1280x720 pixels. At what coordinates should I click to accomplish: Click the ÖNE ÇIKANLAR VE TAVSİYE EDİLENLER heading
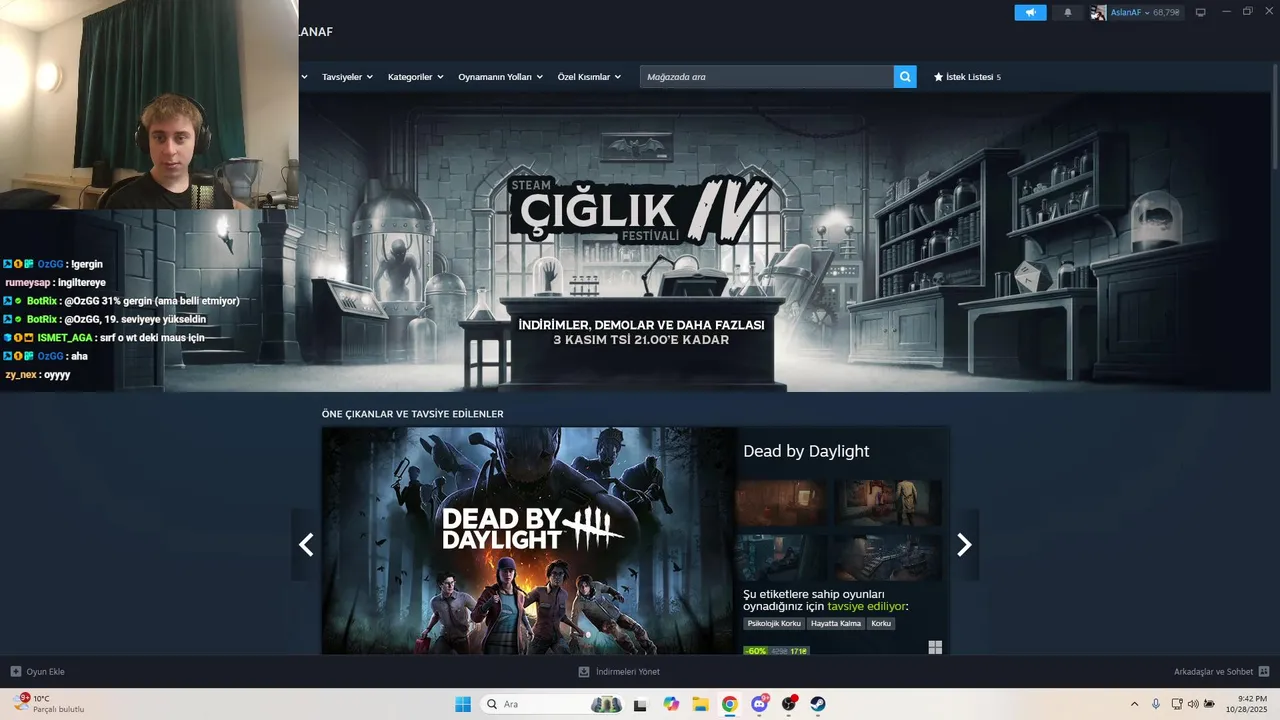point(412,414)
